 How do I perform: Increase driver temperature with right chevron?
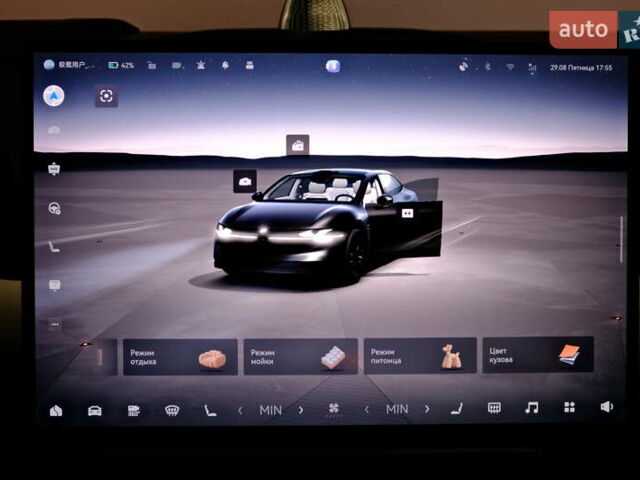click(x=301, y=410)
